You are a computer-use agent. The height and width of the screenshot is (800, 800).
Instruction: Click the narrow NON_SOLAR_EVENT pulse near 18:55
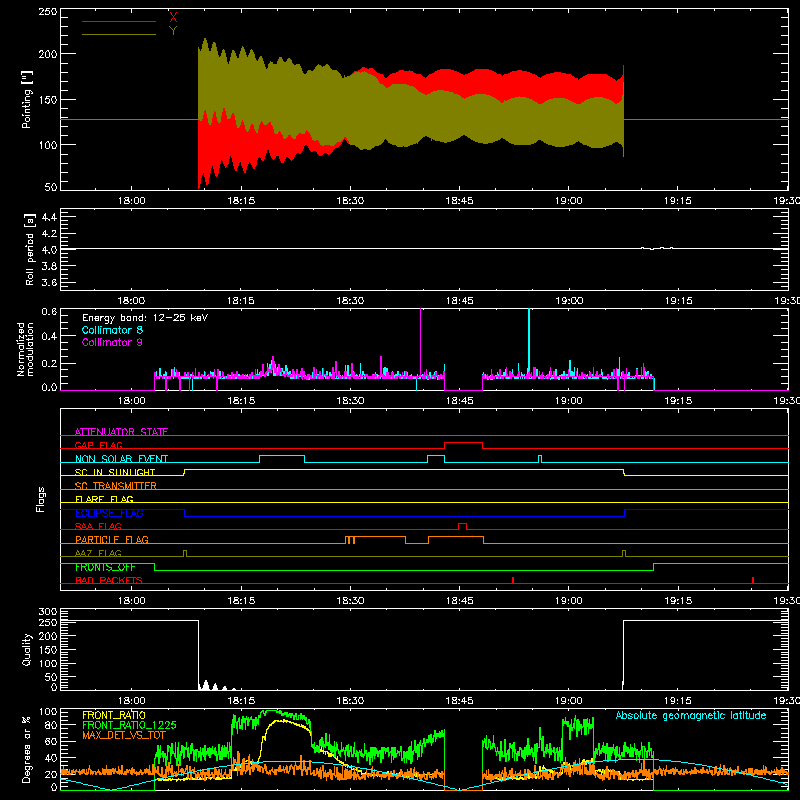[540, 459]
